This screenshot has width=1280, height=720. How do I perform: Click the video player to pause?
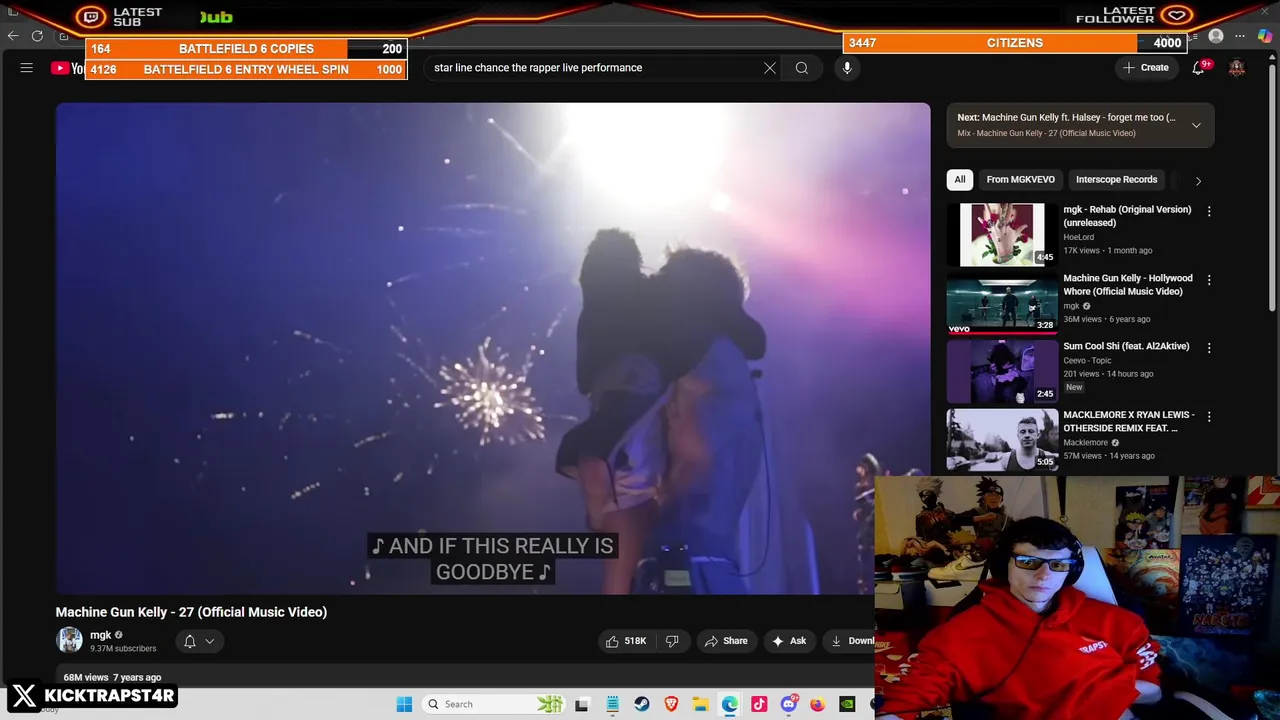493,349
